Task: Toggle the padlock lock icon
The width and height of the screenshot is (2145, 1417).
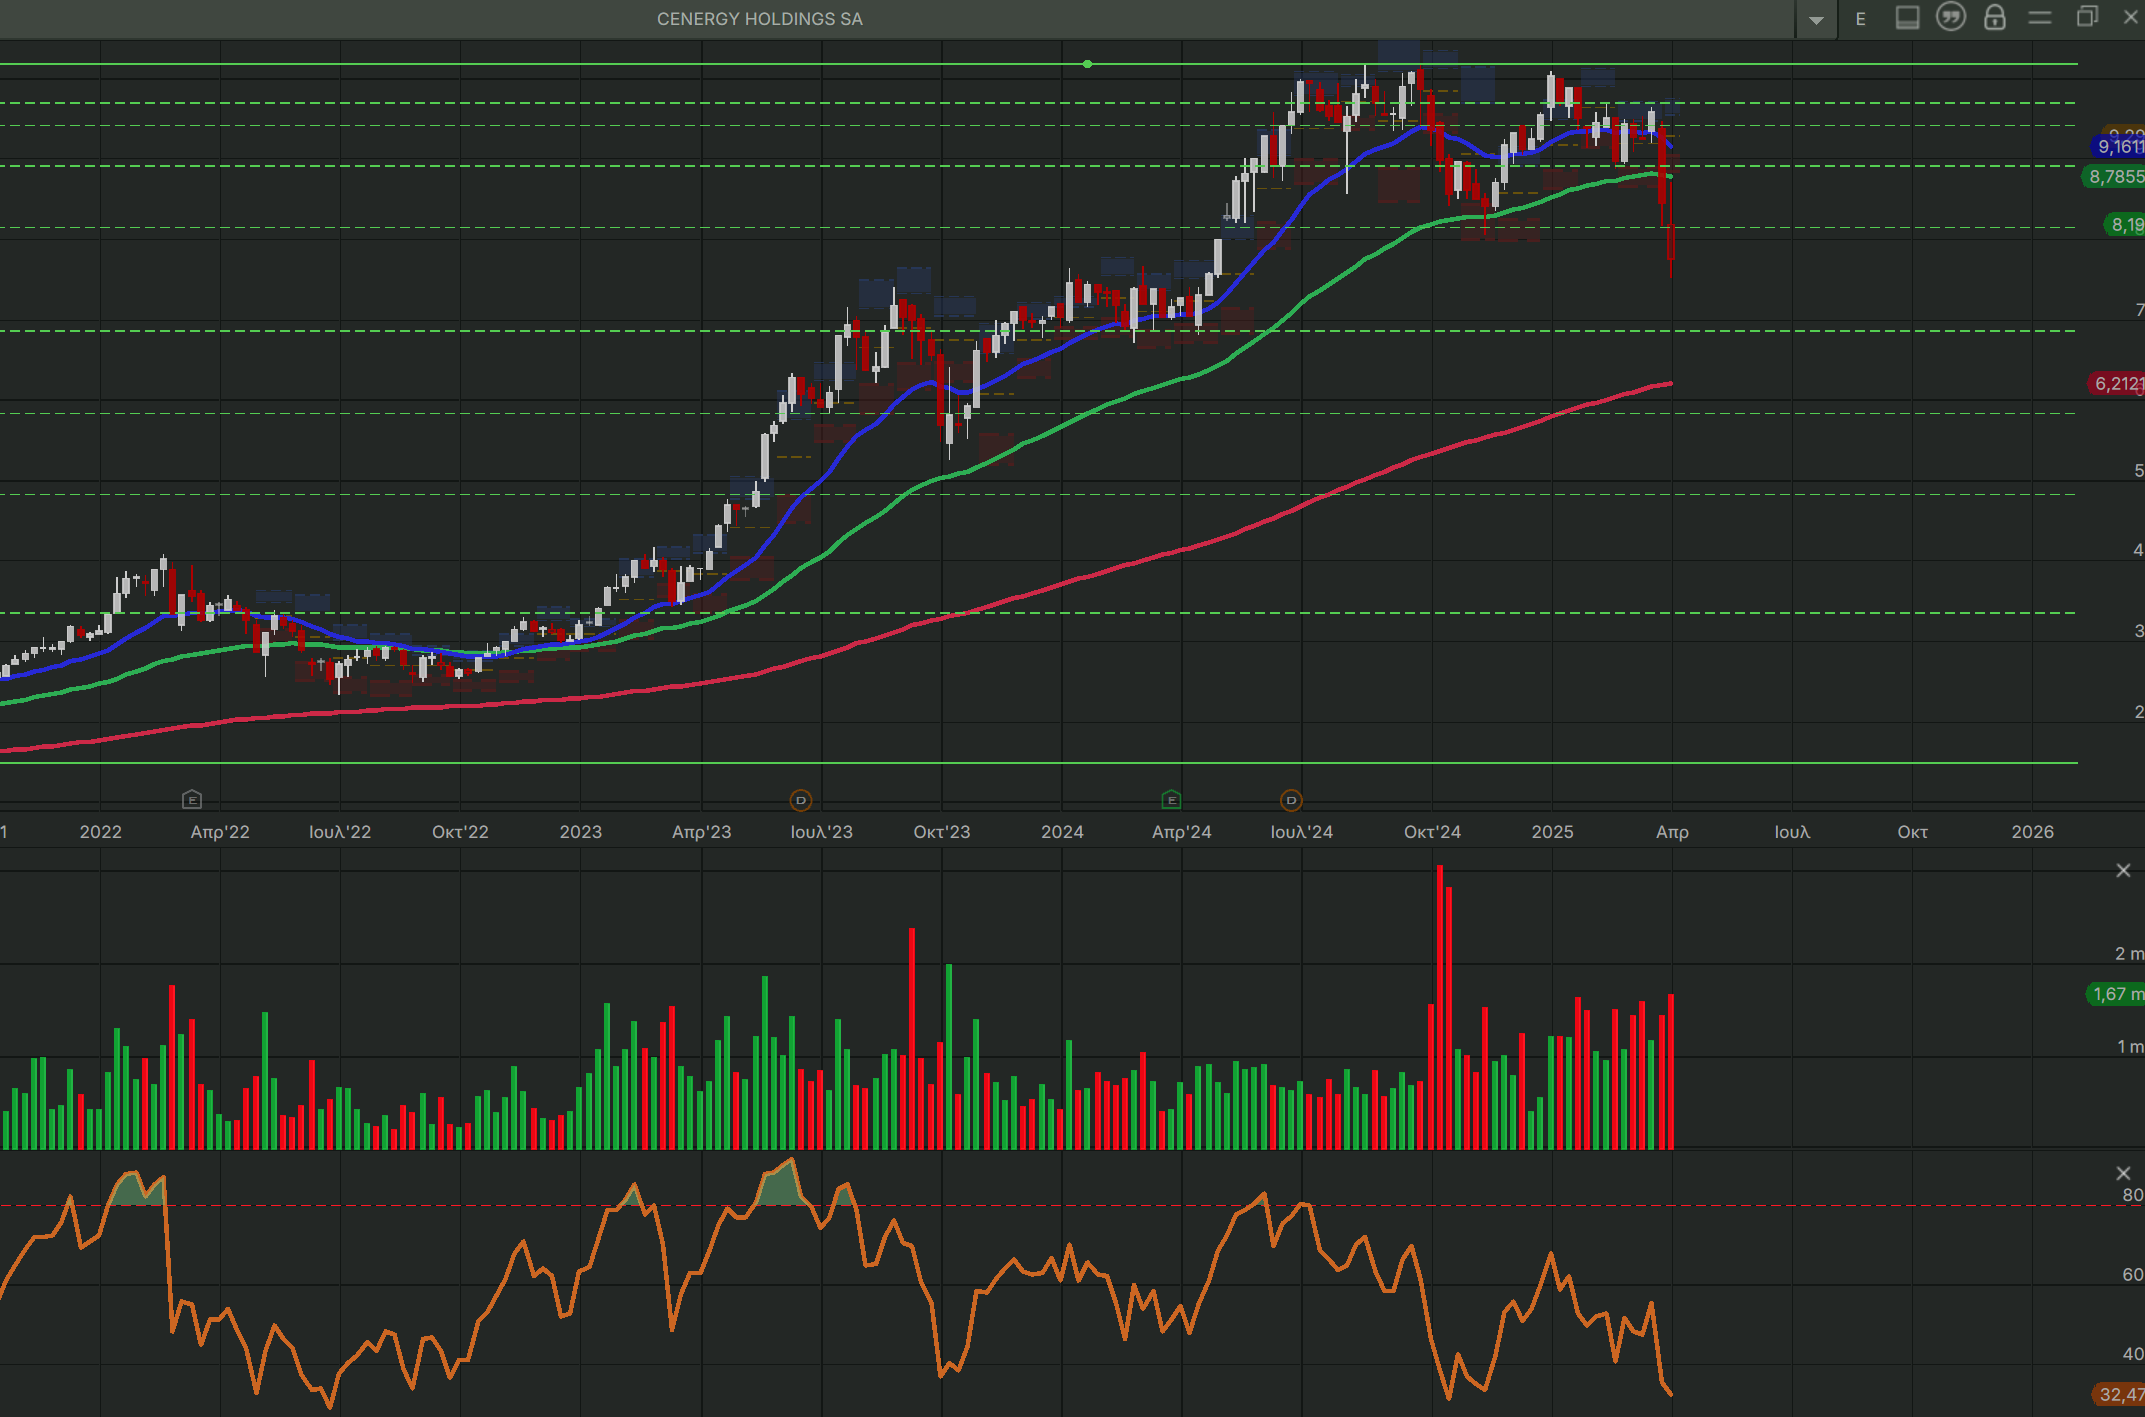Action: (1995, 18)
